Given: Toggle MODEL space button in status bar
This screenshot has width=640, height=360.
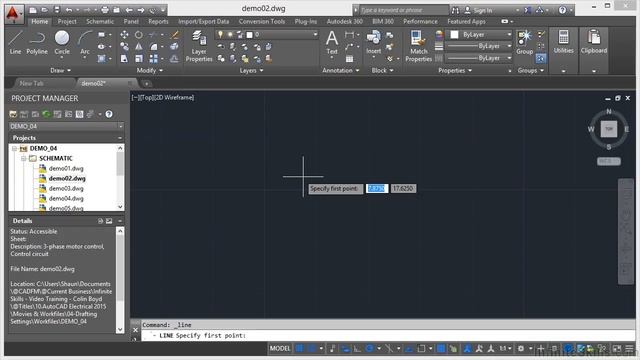Looking at the screenshot, I should [x=280, y=349].
